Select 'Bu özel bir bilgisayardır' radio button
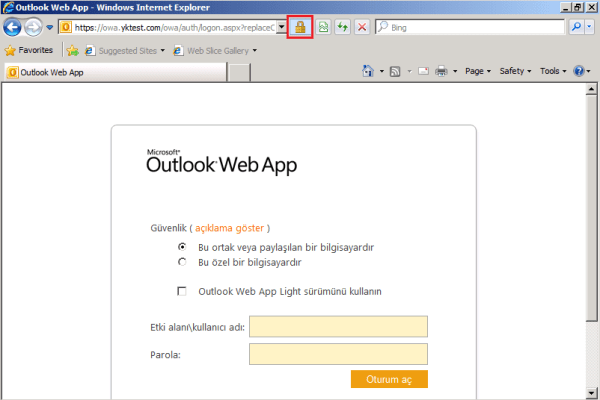 click(x=182, y=262)
